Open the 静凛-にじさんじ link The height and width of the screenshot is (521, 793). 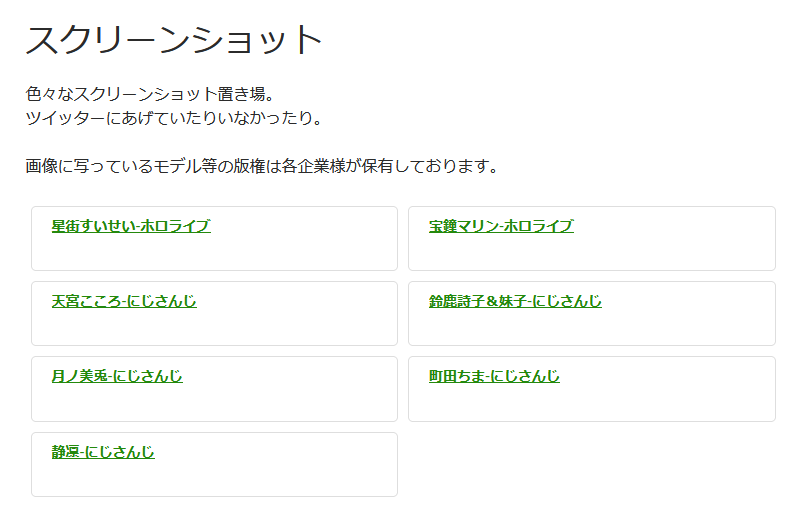pos(103,452)
